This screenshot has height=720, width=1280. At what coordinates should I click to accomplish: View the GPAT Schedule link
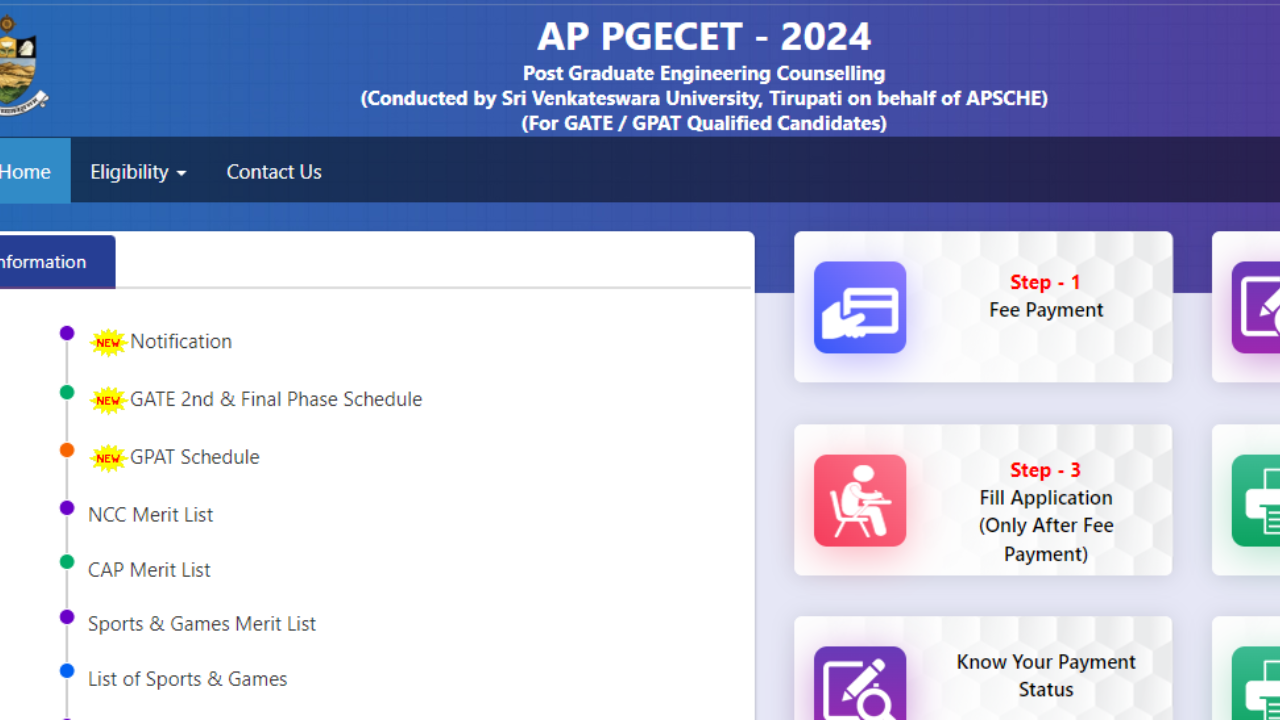point(195,457)
